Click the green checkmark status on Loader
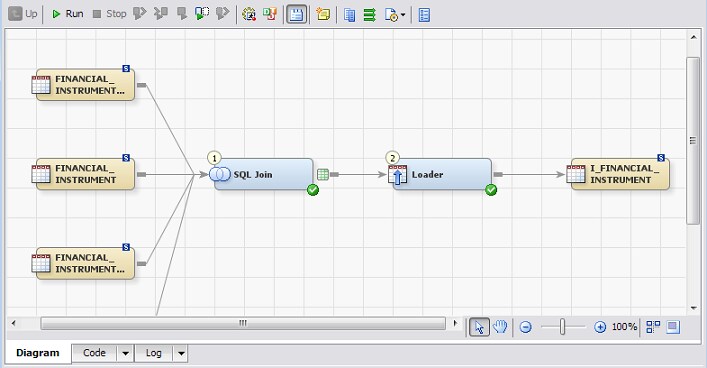The image size is (707, 368). (x=491, y=190)
